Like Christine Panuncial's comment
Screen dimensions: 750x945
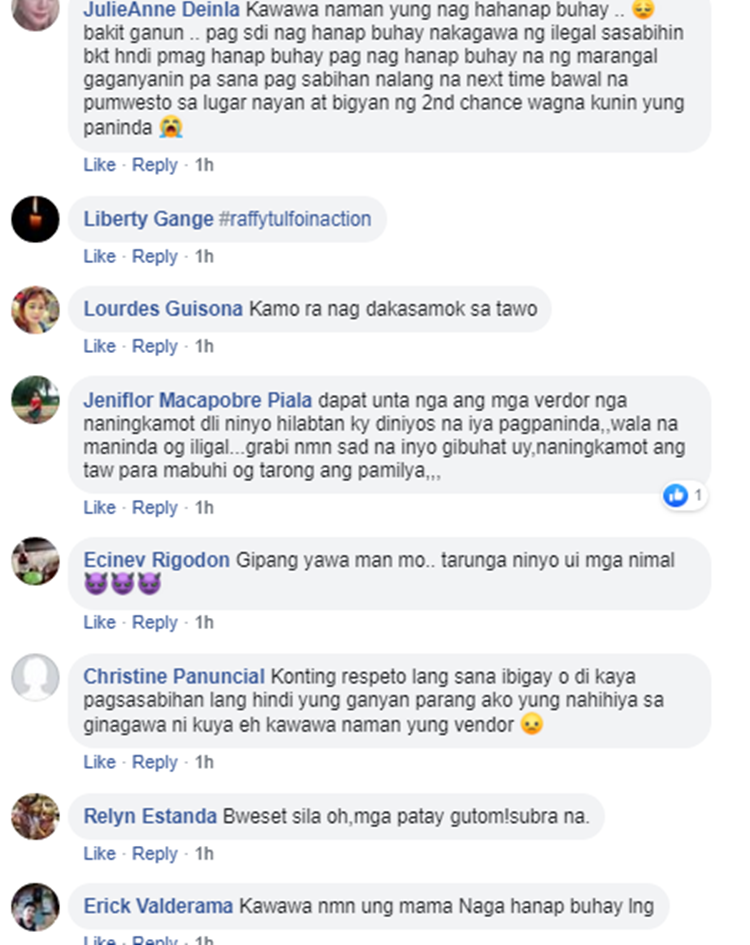click(99, 762)
